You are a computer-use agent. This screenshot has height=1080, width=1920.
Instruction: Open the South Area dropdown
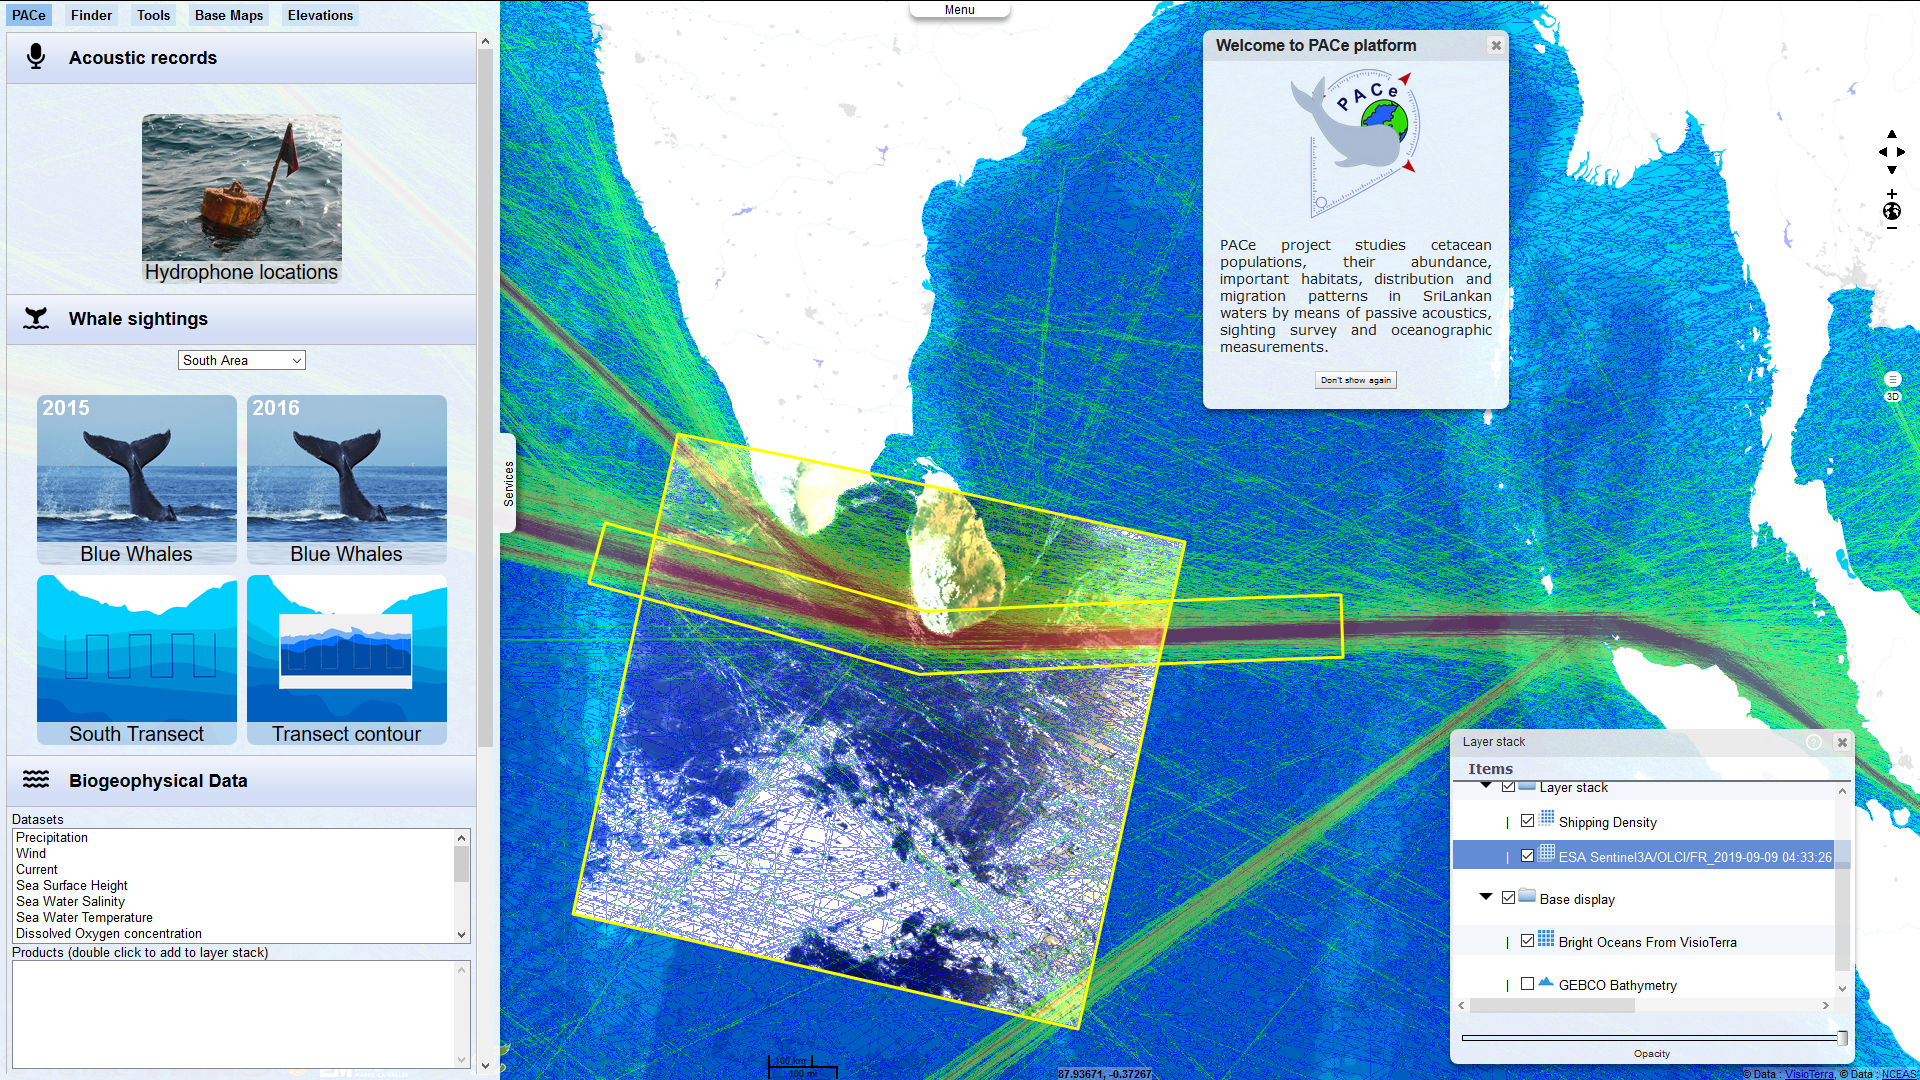241,360
